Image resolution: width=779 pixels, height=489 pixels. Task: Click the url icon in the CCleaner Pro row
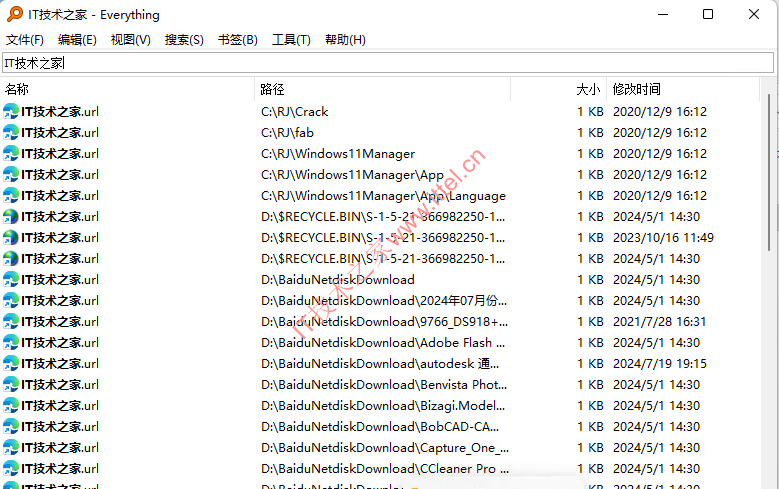point(10,469)
